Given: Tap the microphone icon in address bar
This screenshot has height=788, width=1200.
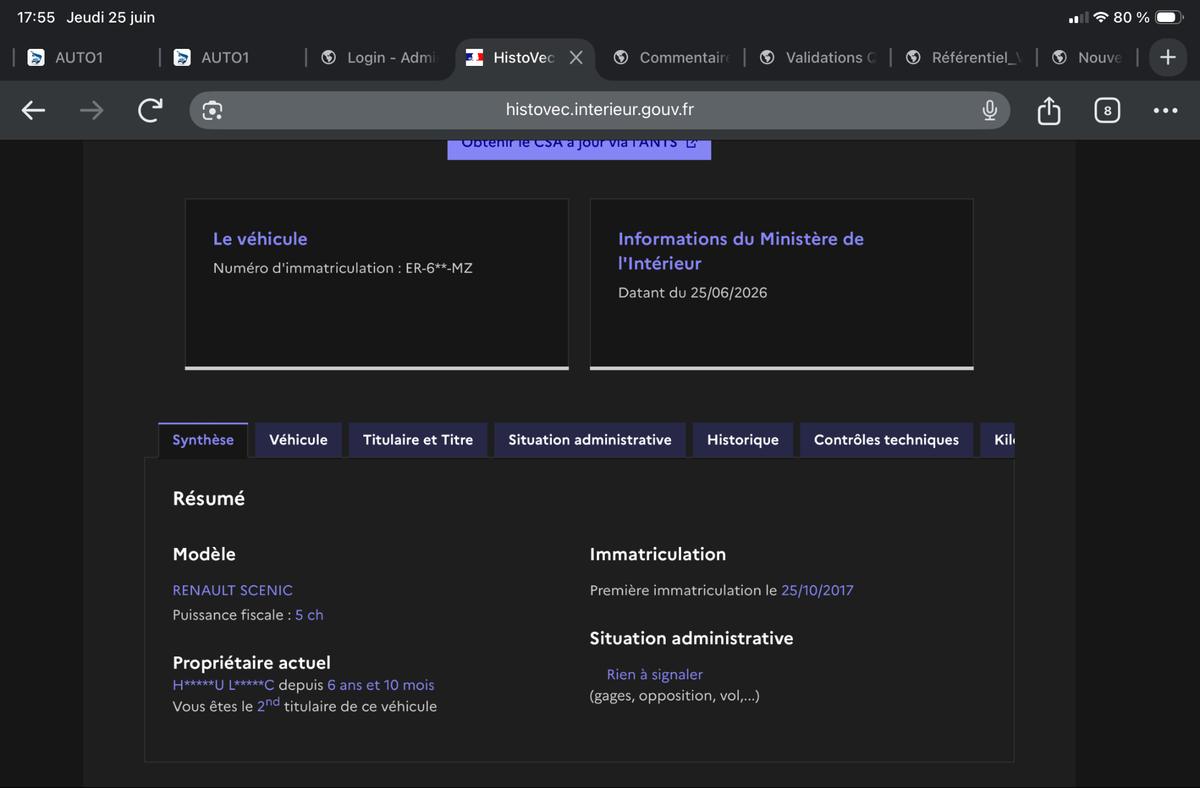Looking at the screenshot, I should pyautogui.click(x=989, y=111).
